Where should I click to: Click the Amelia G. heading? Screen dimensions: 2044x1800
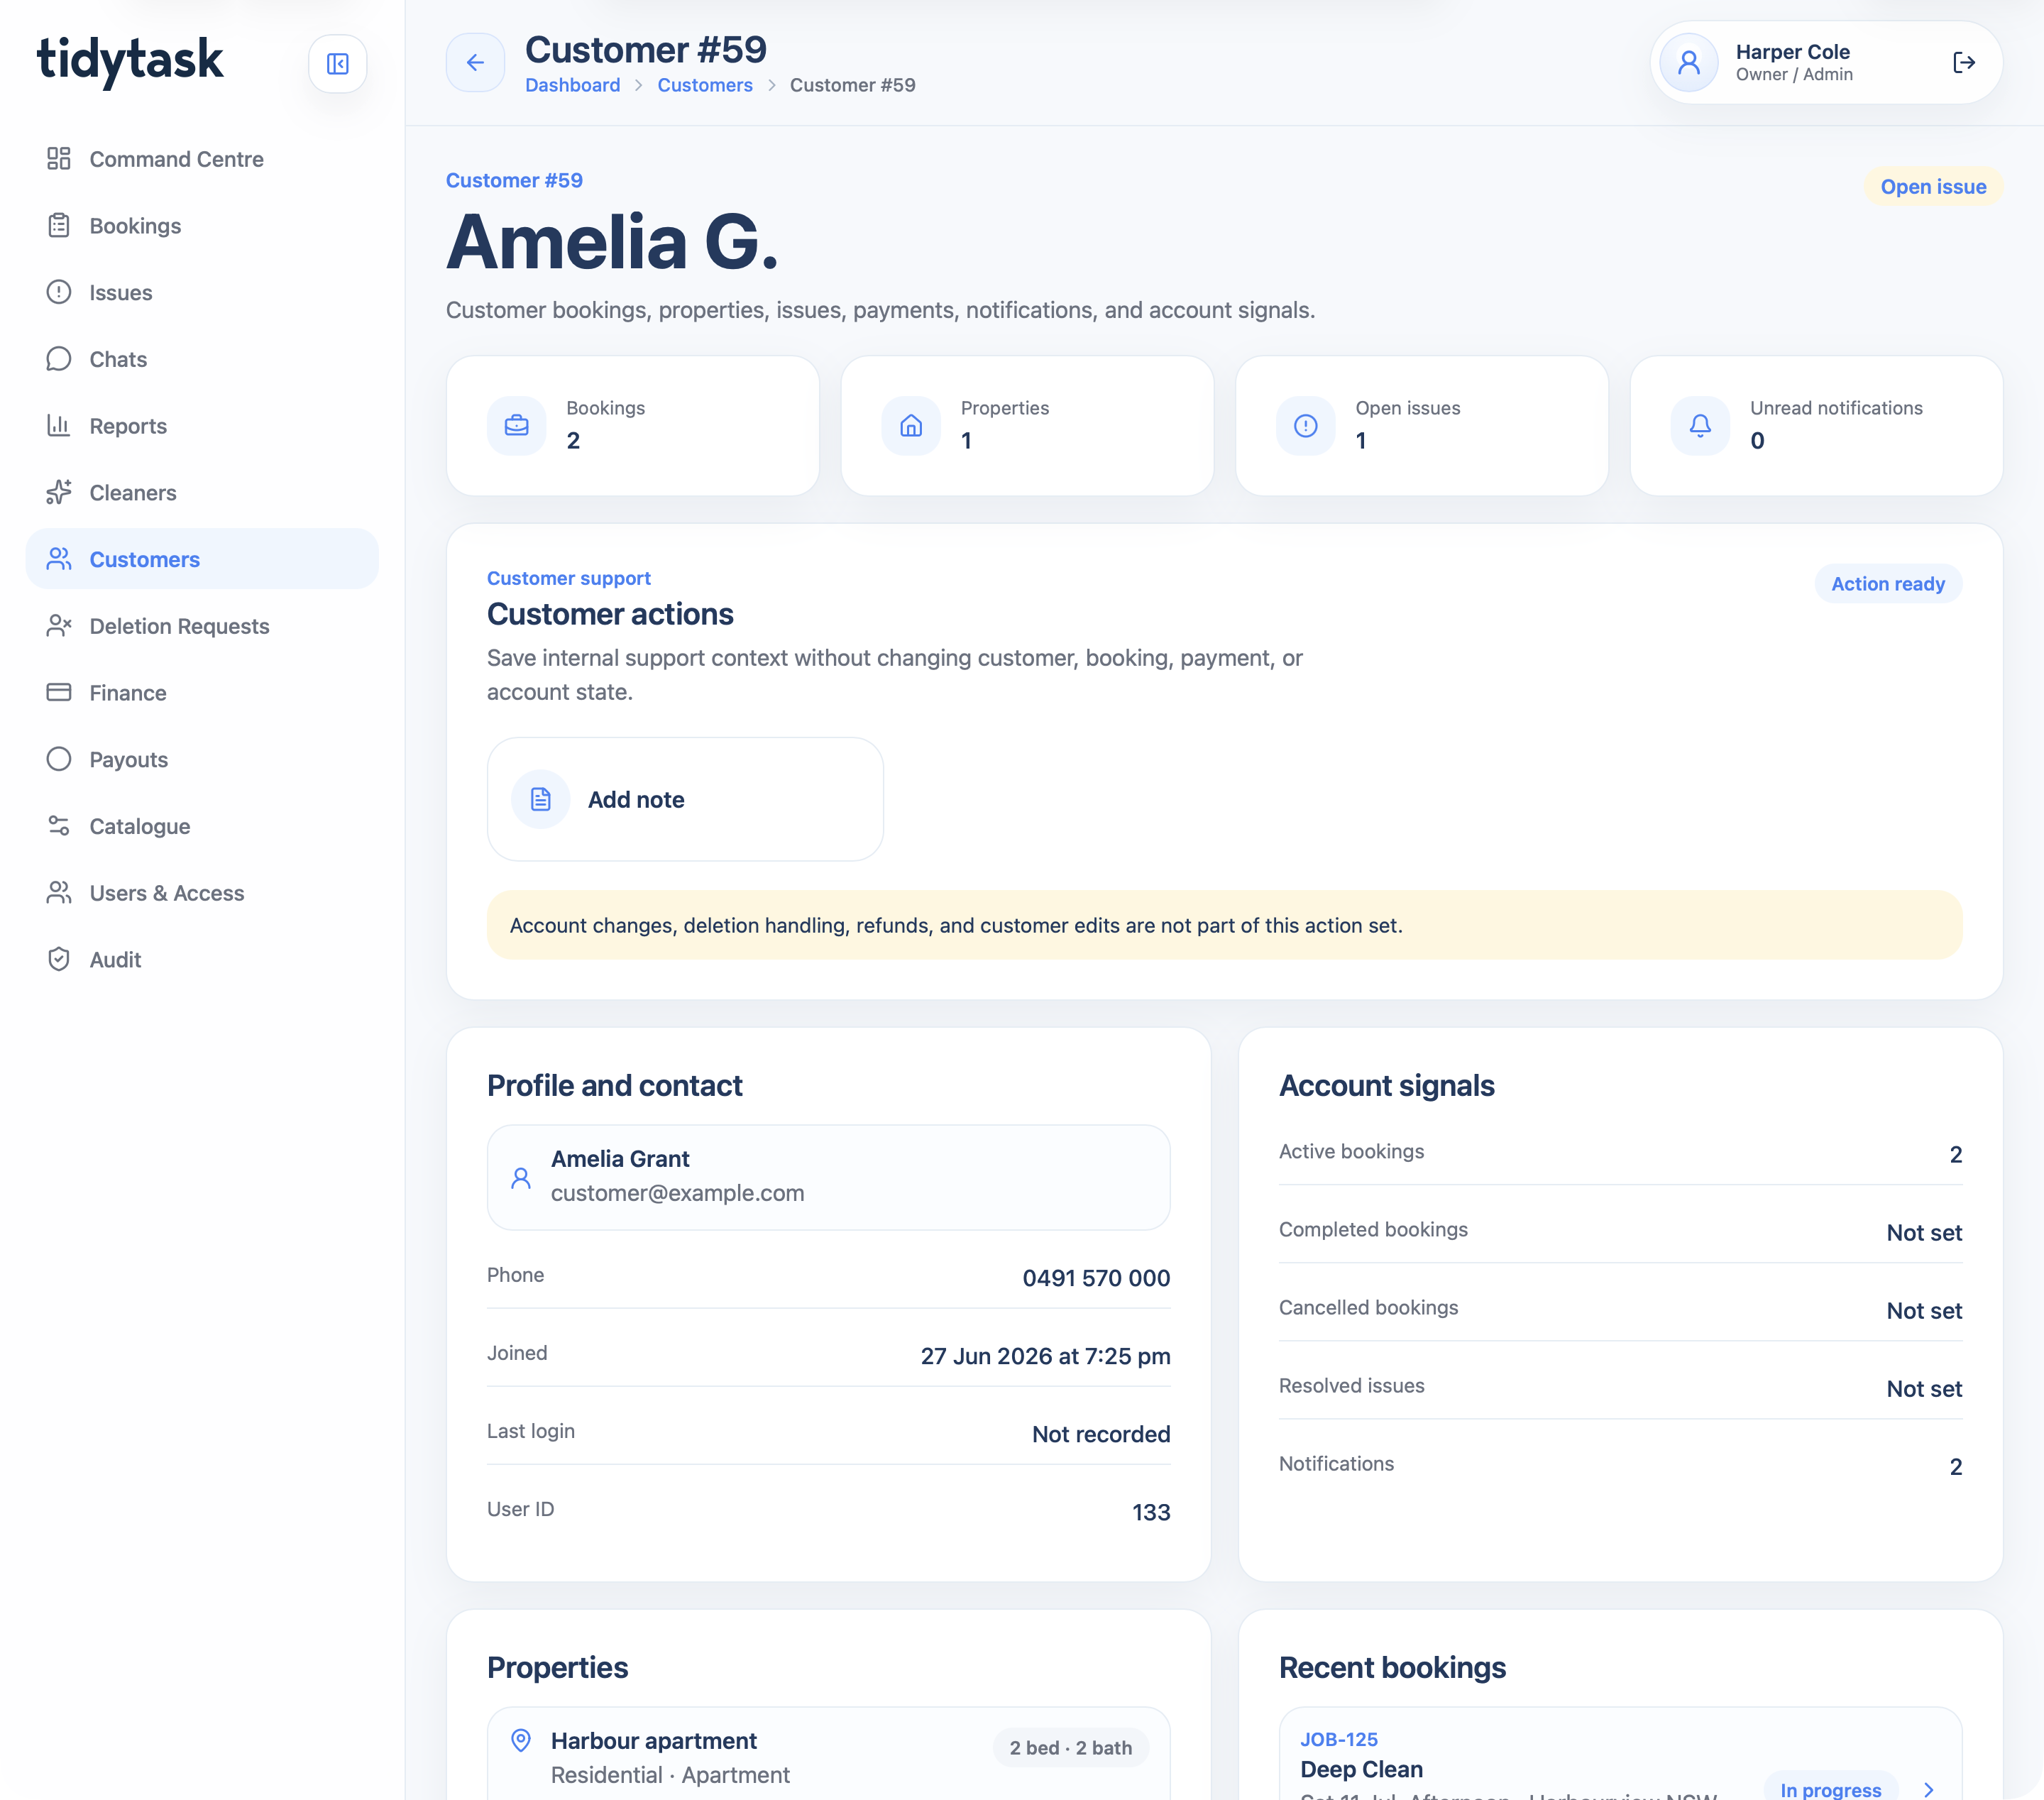(x=612, y=242)
